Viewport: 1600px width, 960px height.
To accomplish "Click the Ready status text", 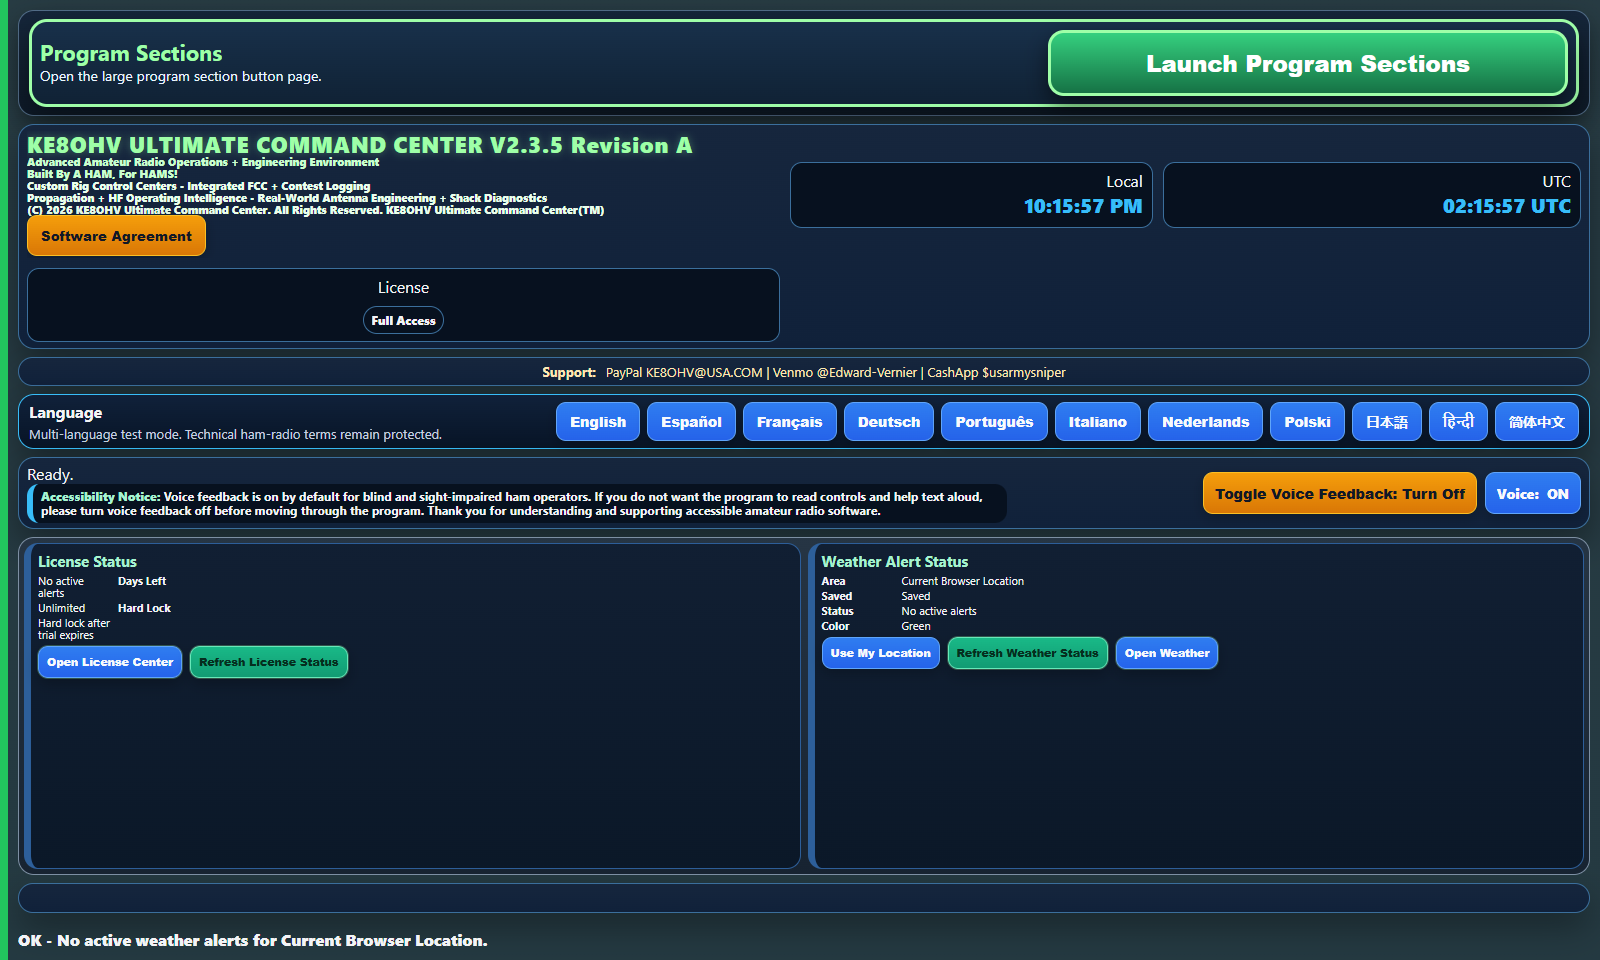I will click(x=50, y=475).
